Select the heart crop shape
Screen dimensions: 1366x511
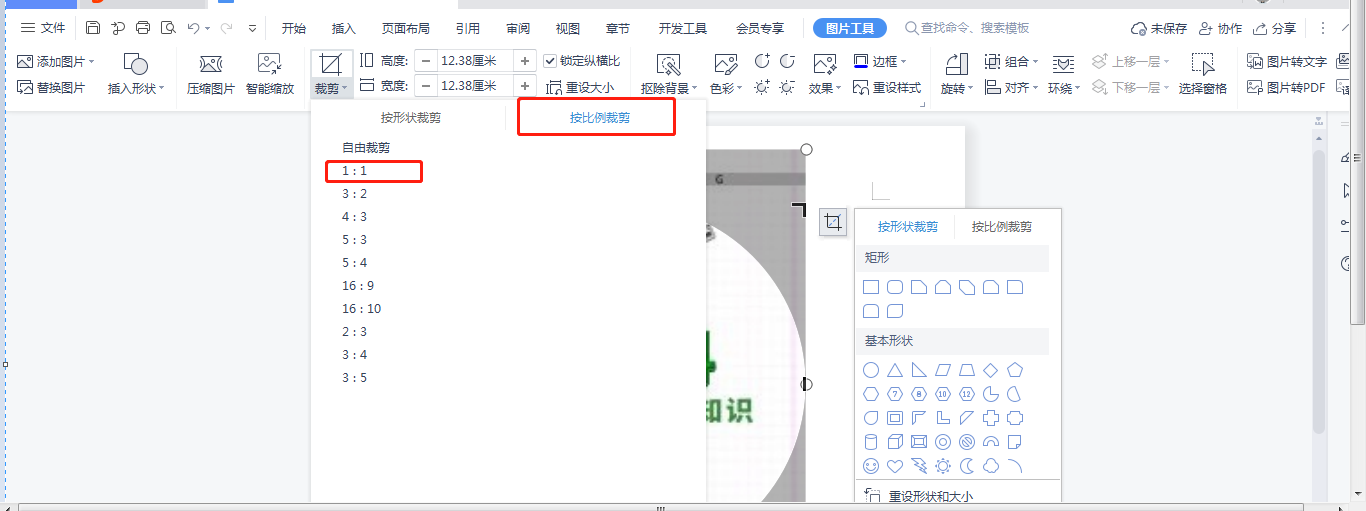[x=895, y=466]
